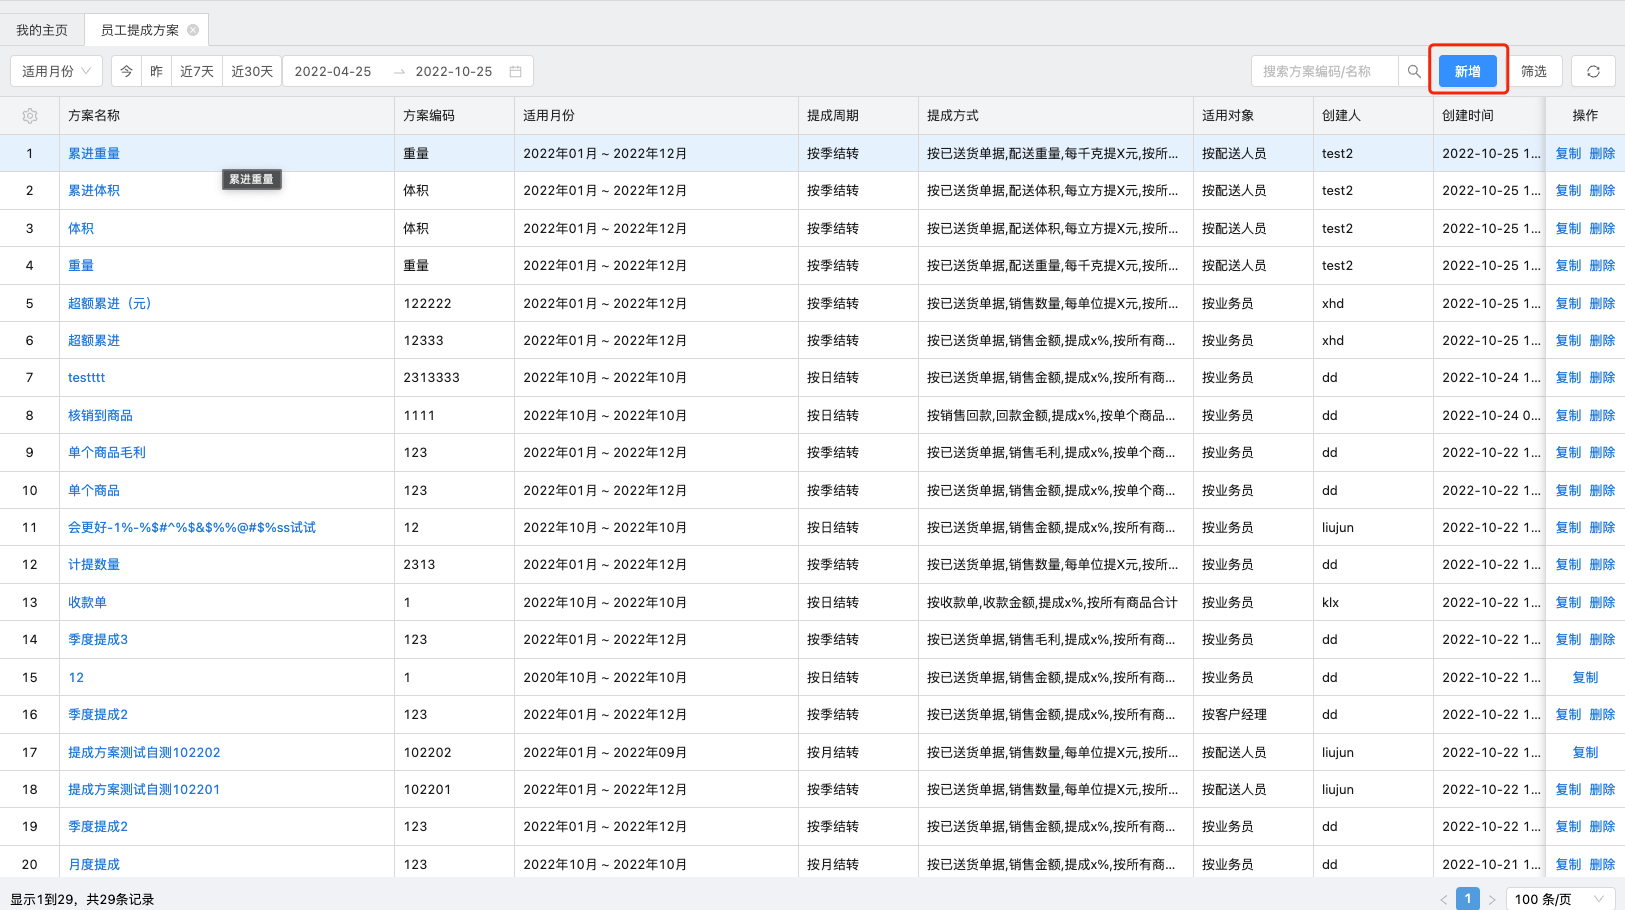Open the 计提数量 plan link
This screenshot has width=1625, height=910.
[x=94, y=564]
